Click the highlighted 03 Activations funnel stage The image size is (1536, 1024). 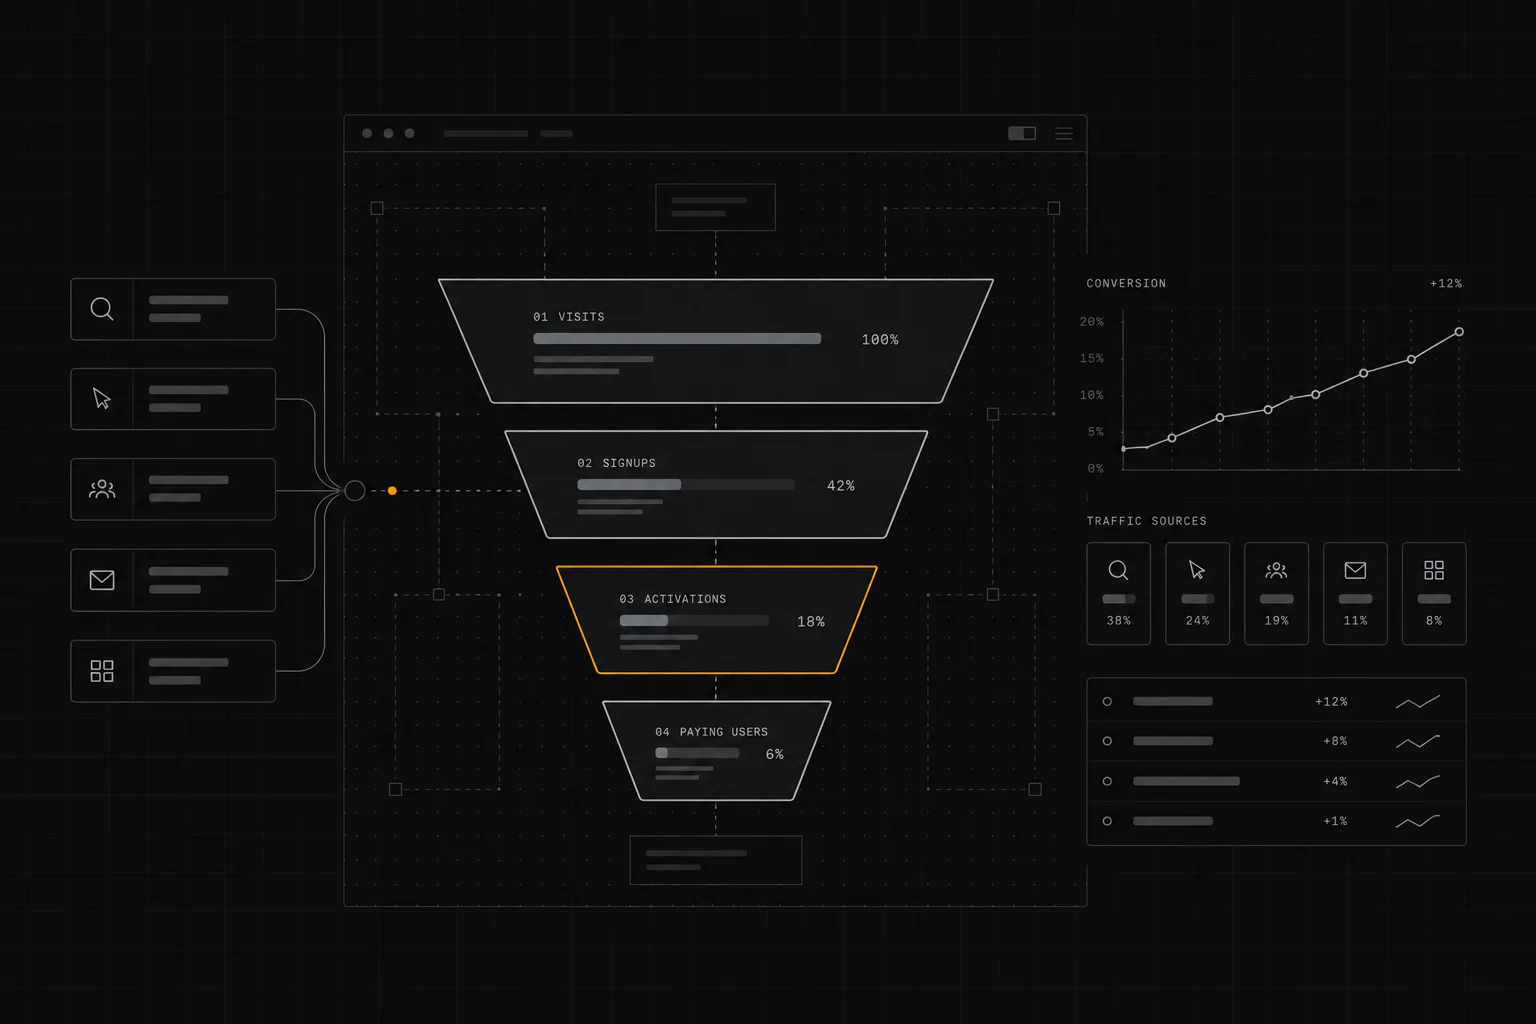coord(716,620)
